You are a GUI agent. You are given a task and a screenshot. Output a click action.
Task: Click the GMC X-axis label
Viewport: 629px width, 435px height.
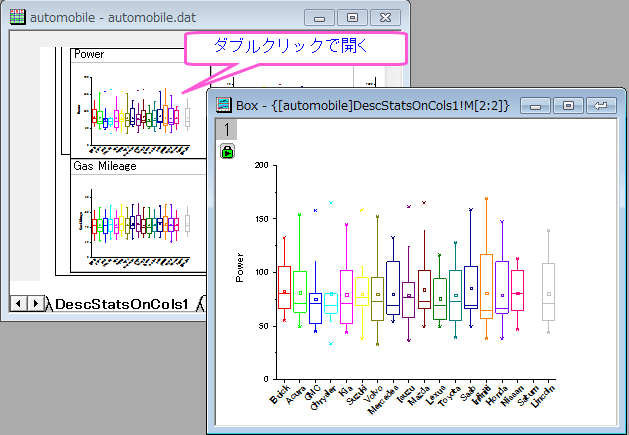(312, 392)
